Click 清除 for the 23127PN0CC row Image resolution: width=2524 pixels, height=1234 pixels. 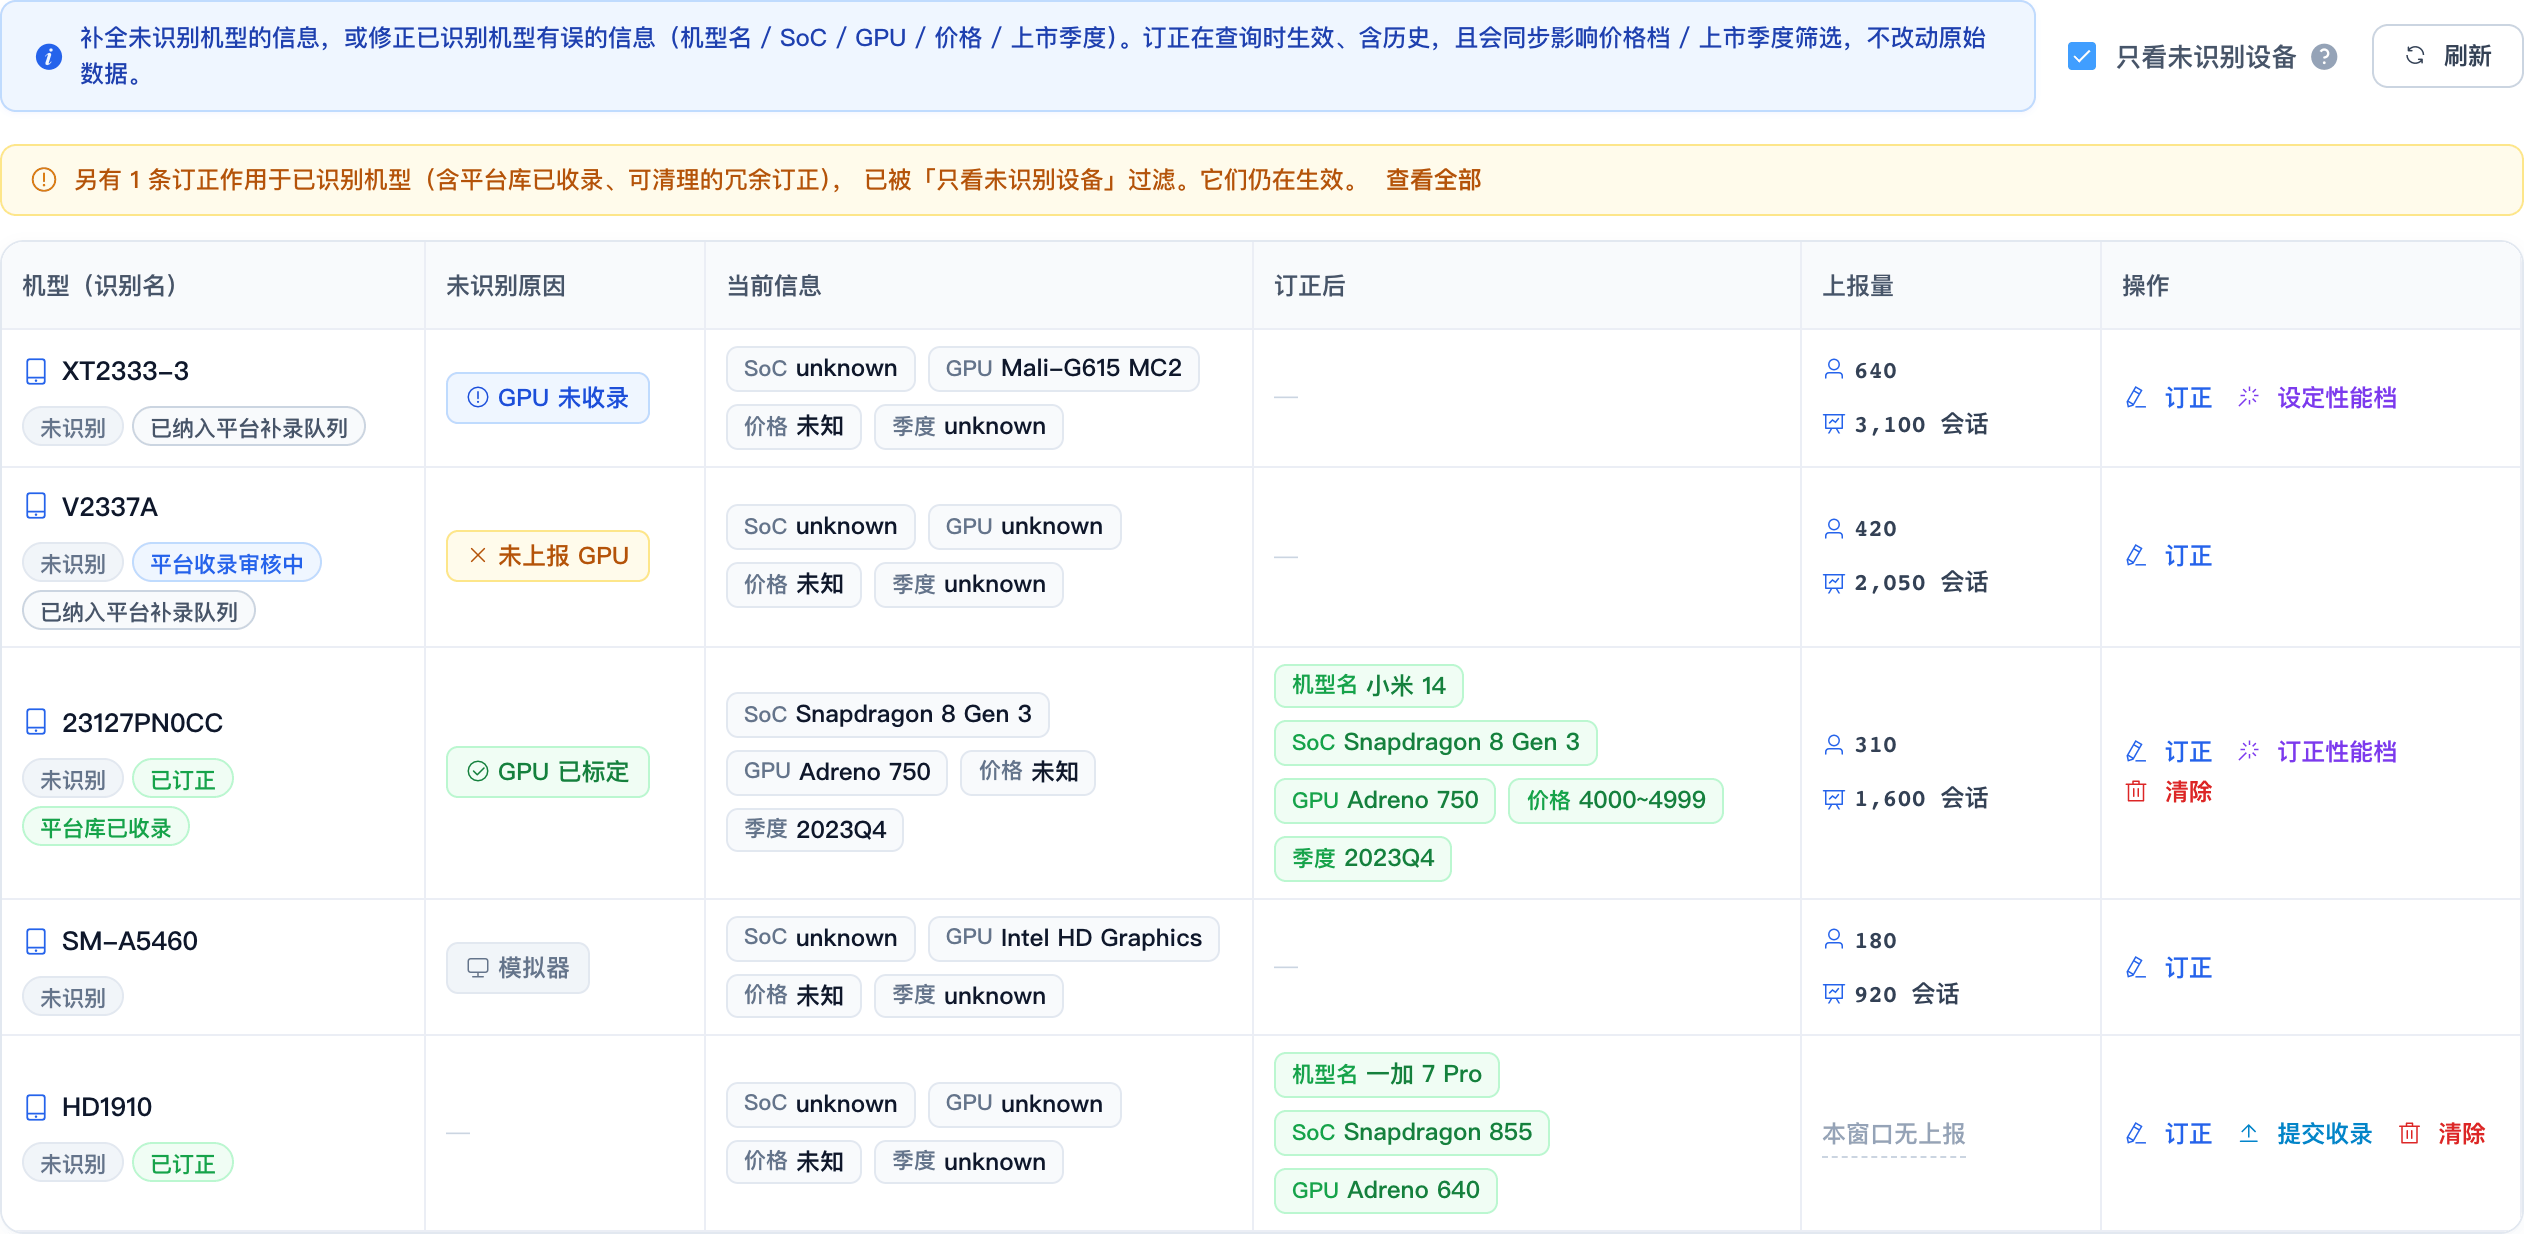pyautogui.click(x=2168, y=792)
